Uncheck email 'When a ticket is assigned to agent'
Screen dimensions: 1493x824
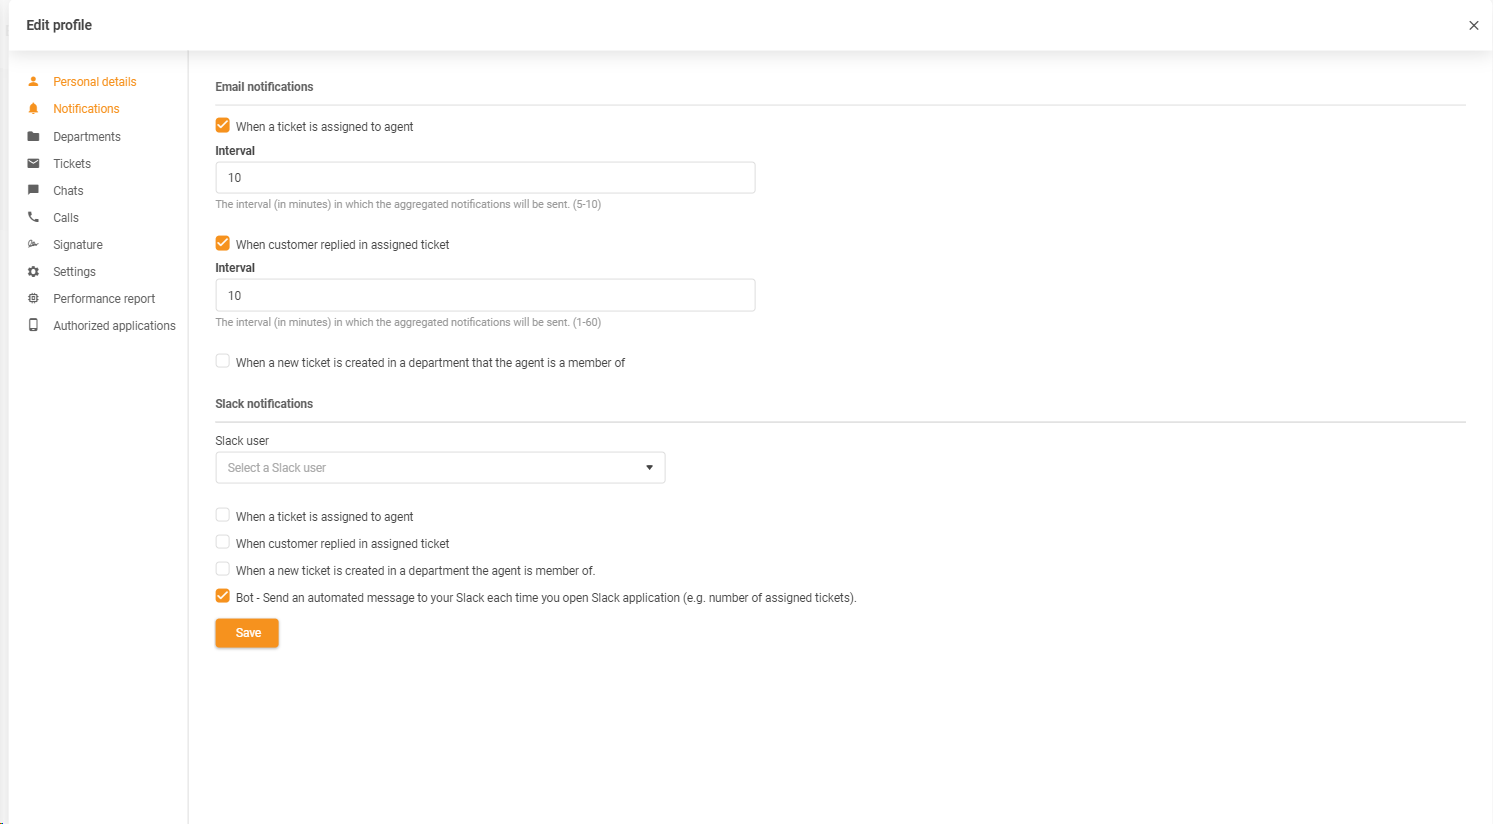tap(223, 126)
